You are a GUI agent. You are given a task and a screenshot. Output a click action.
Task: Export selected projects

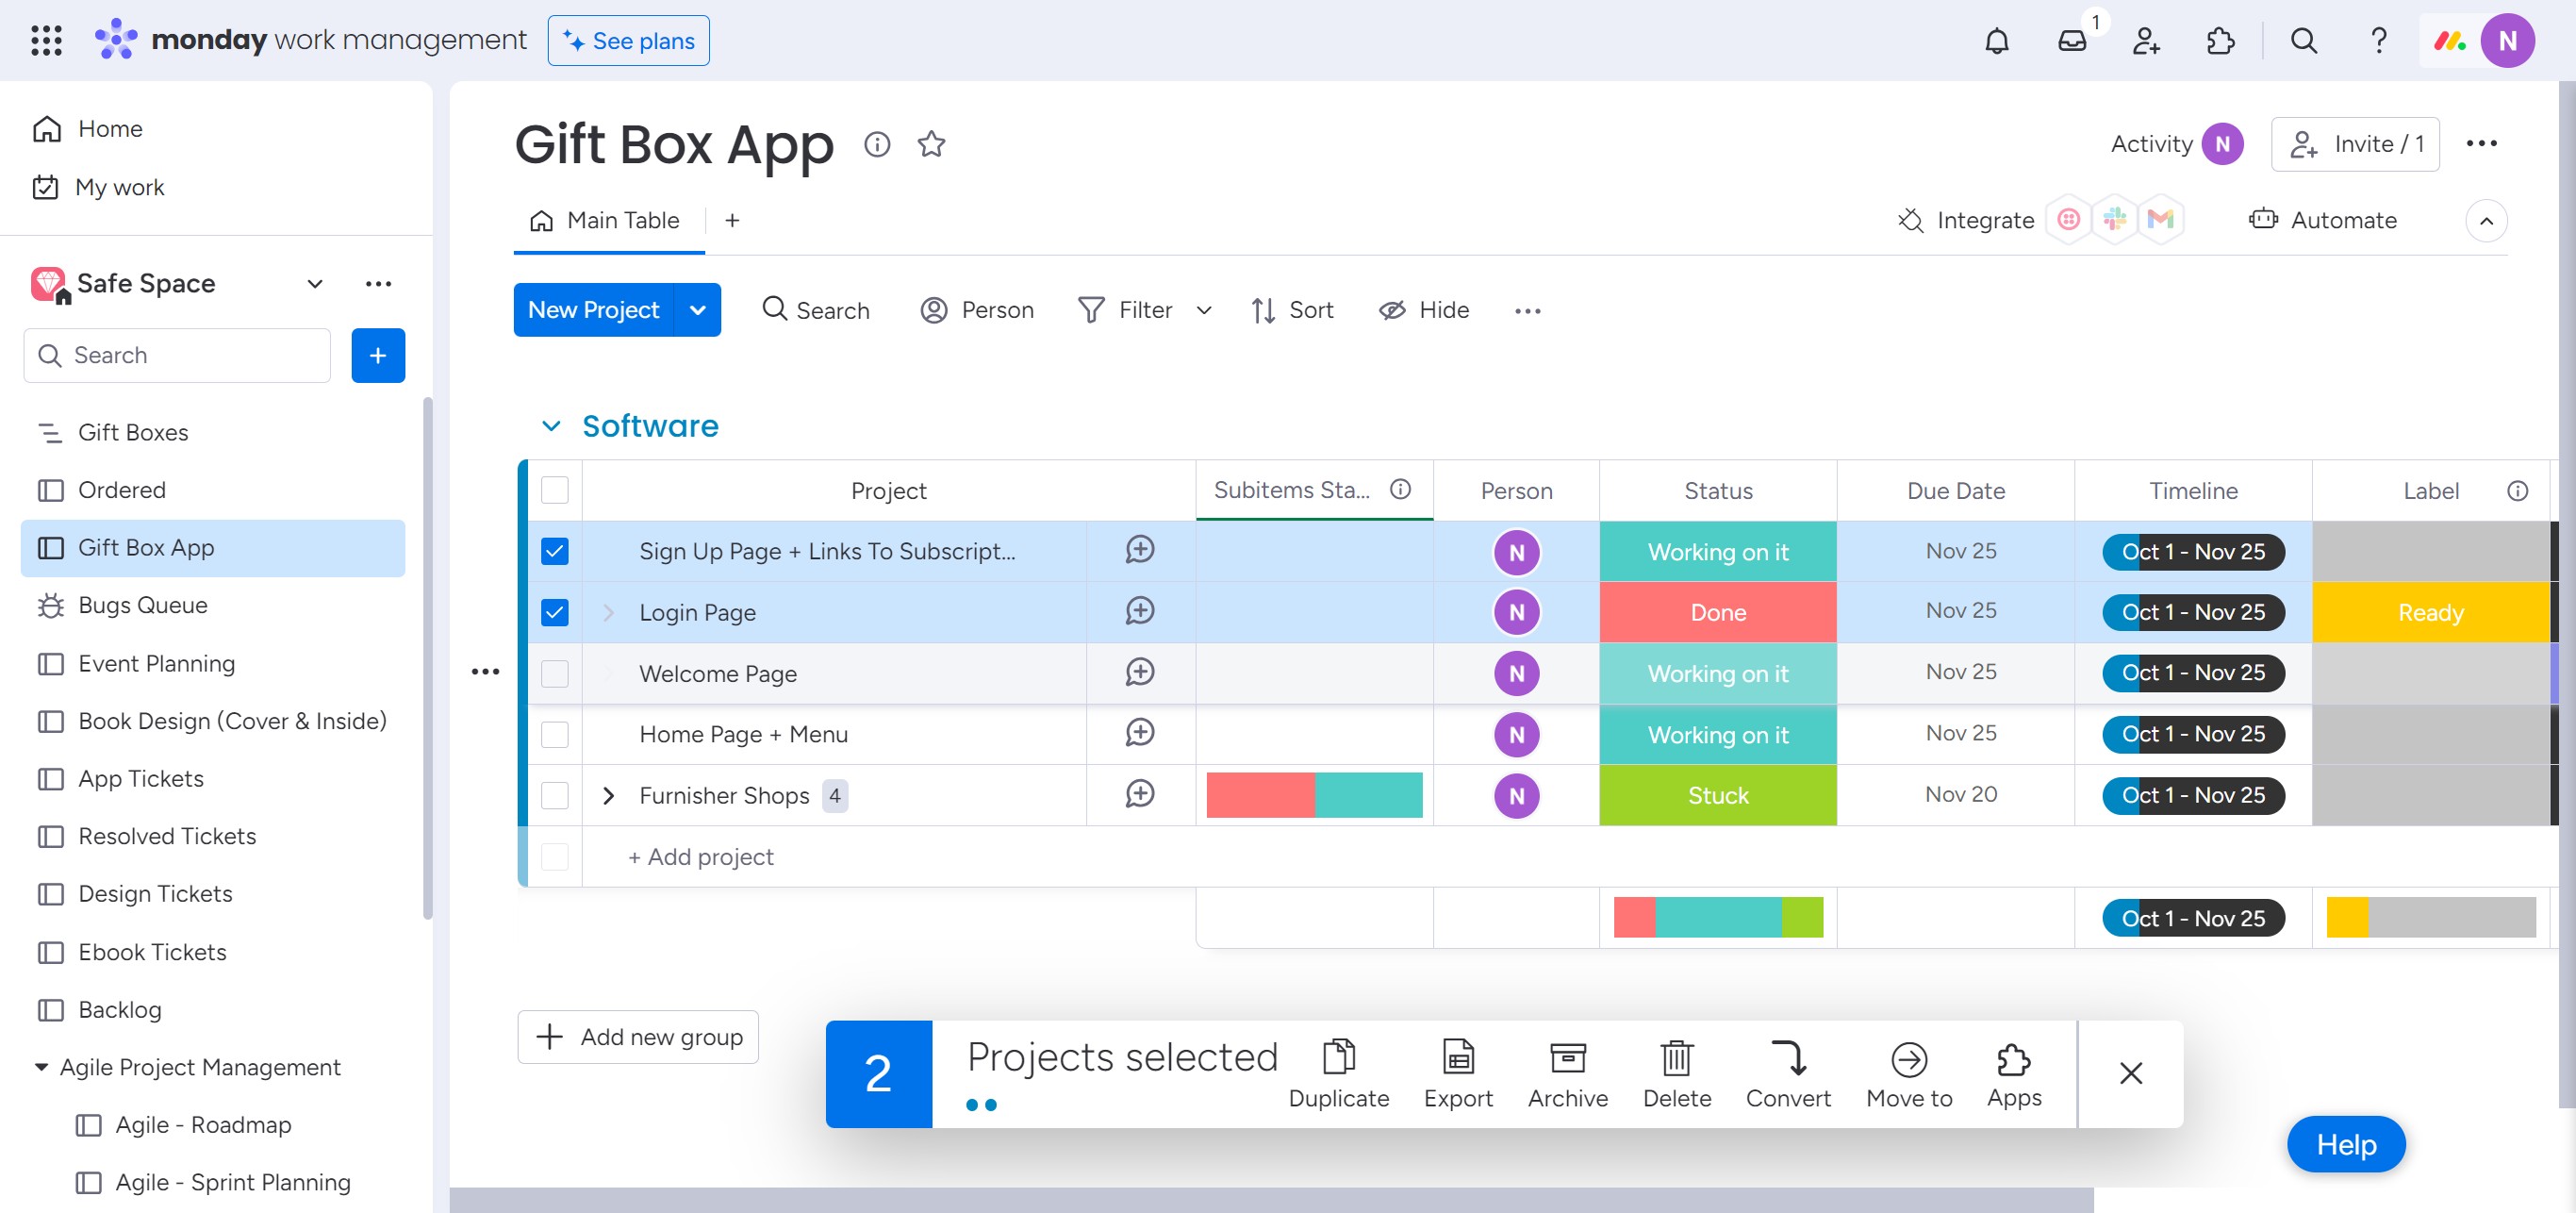coord(1458,1058)
